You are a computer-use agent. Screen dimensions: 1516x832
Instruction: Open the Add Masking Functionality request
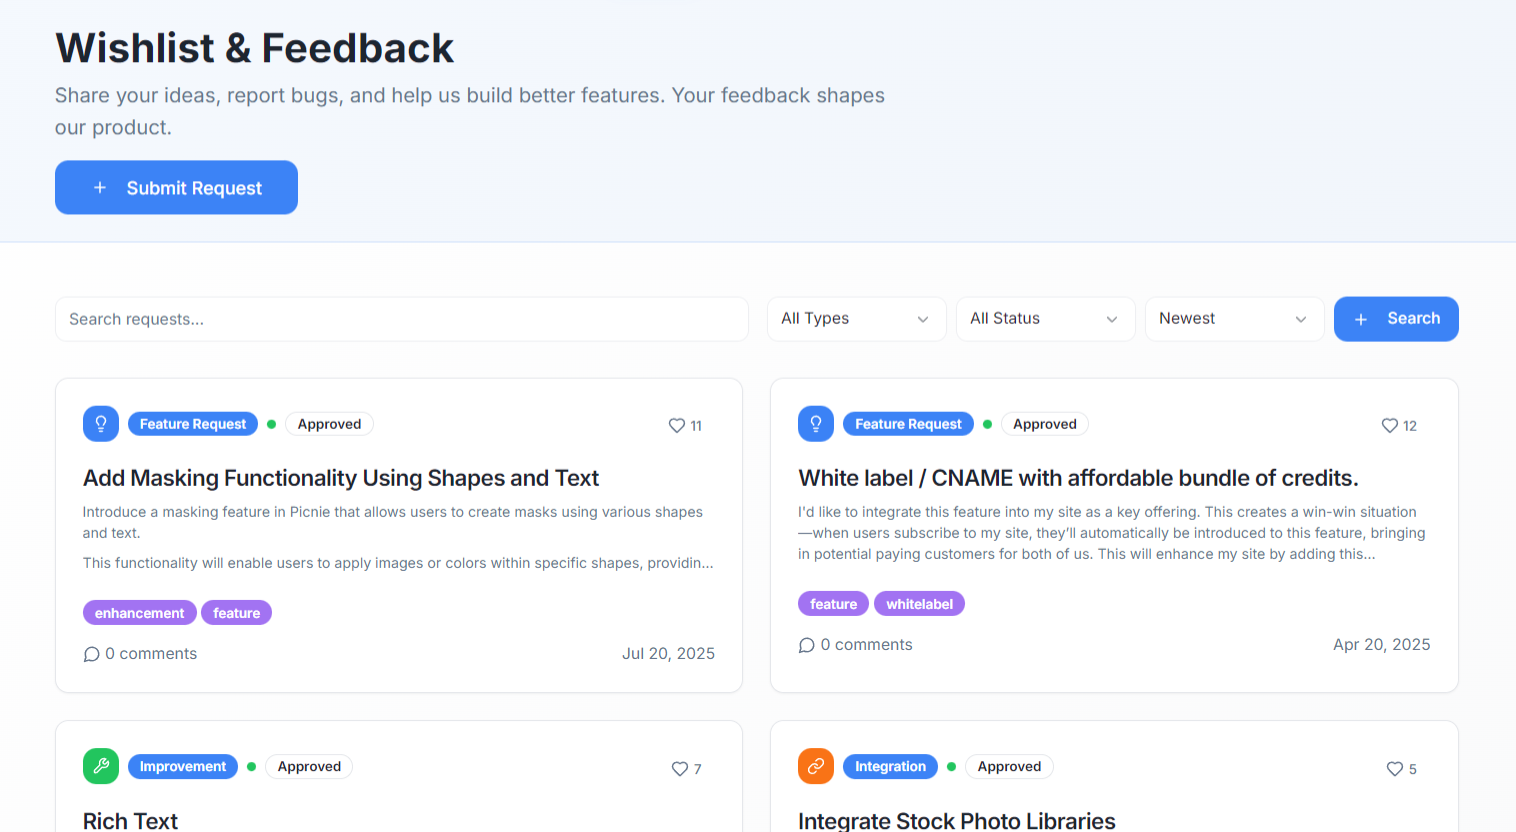[x=341, y=478]
